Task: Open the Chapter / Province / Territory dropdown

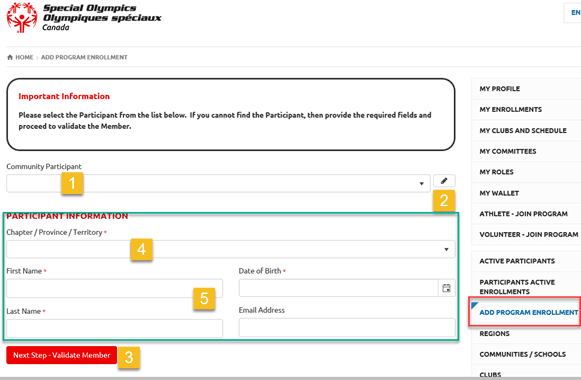Action: (231, 249)
